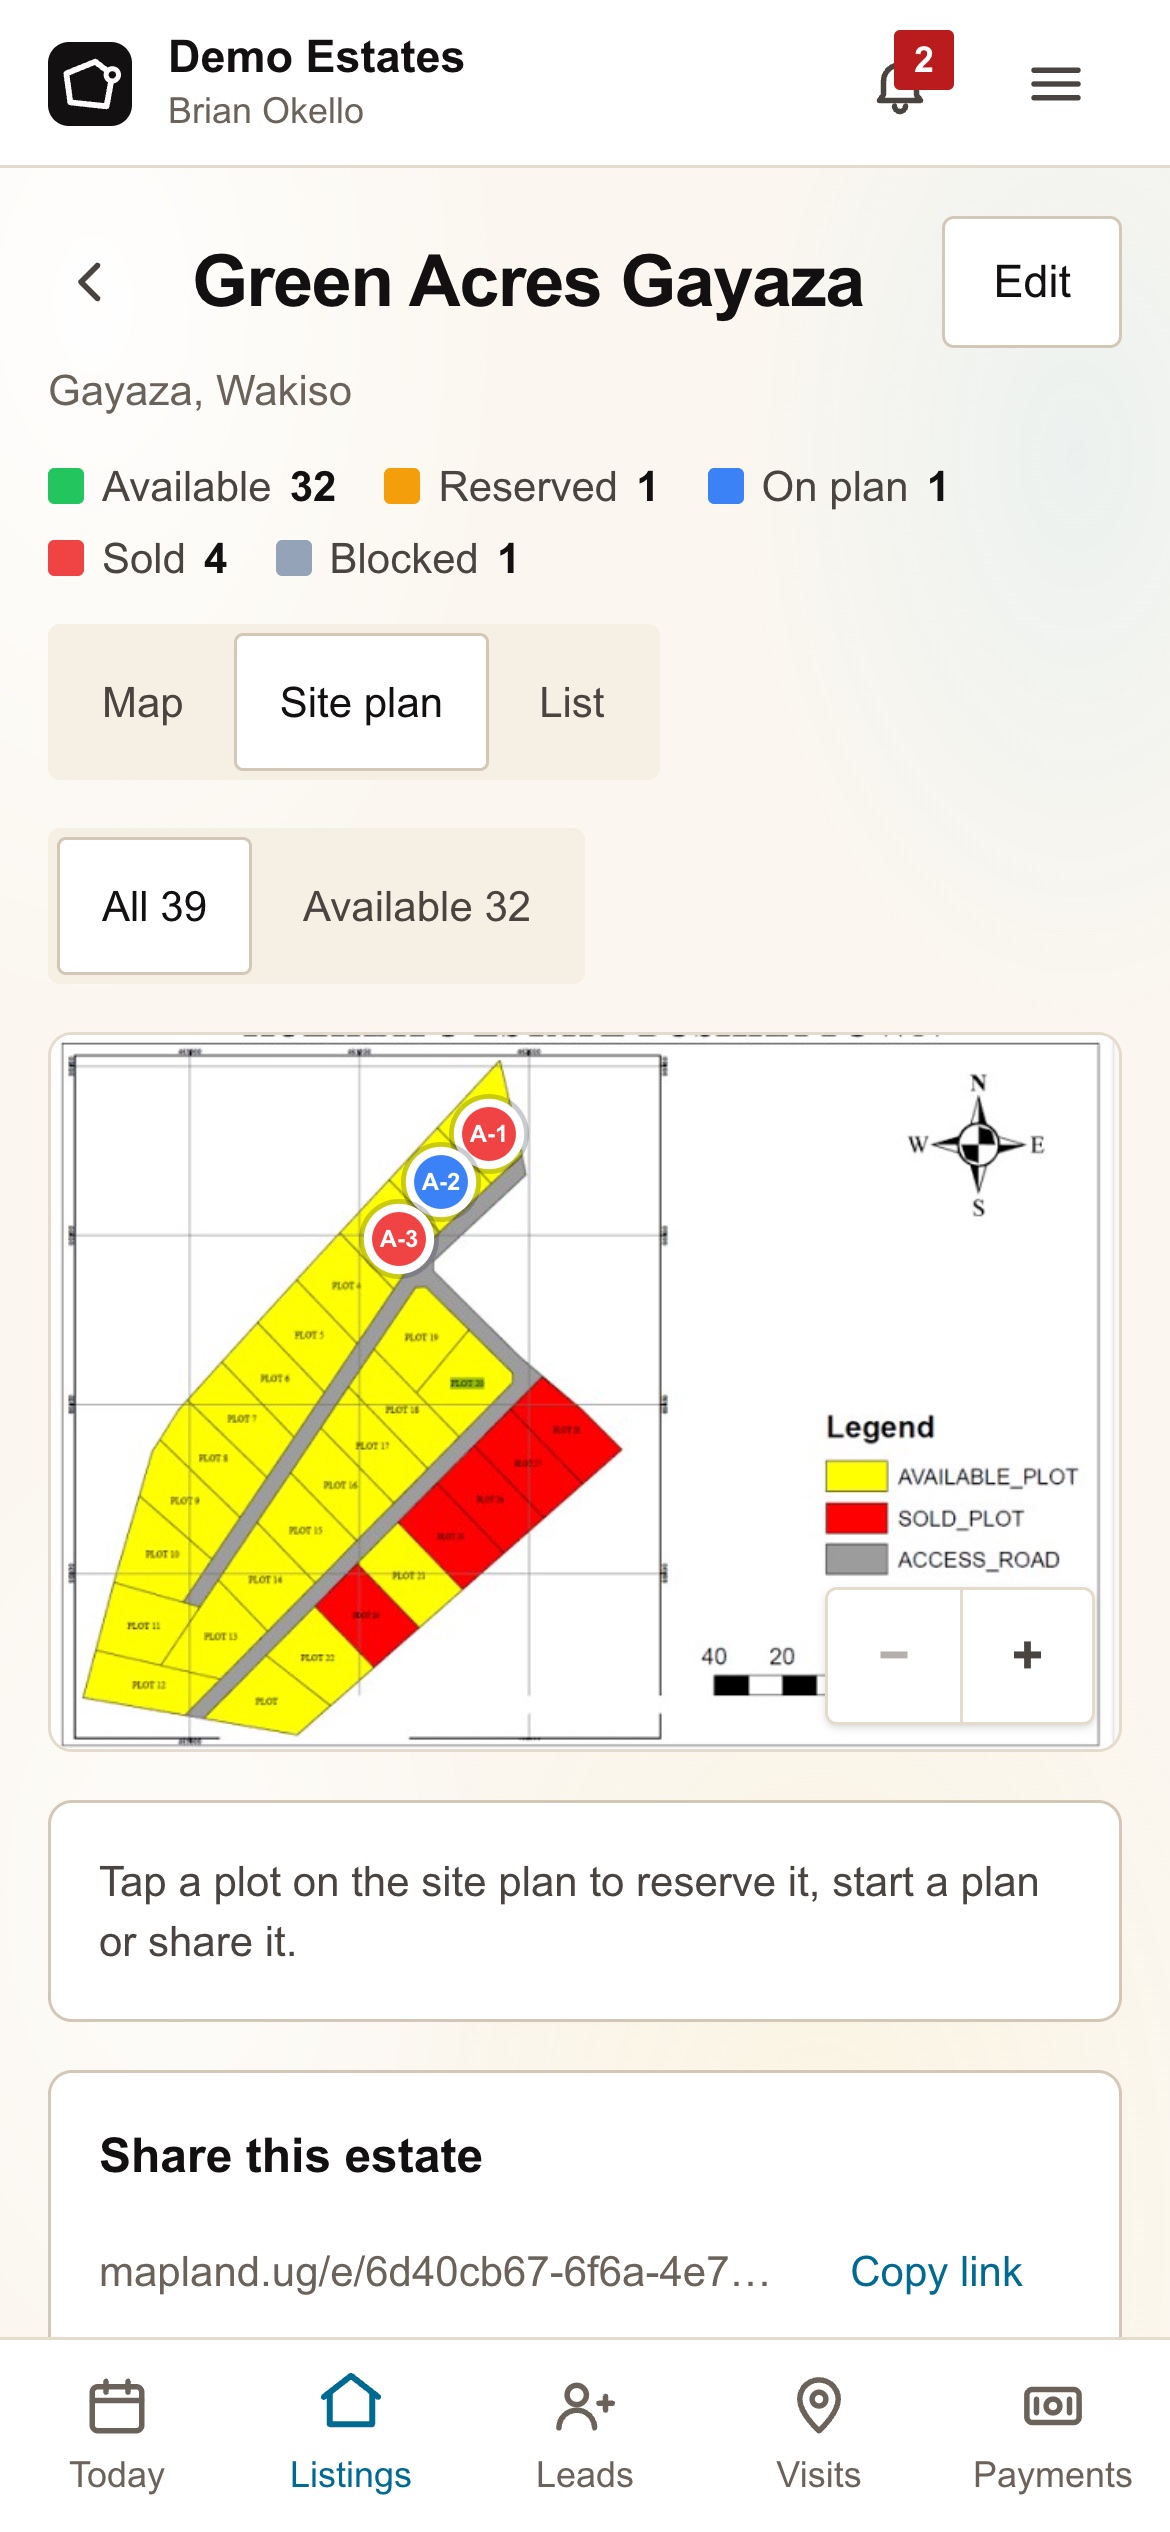The height and width of the screenshot is (2532, 1170).
Task: Tap the Green Acres Gayaza title
Action: tap(528, 282)
